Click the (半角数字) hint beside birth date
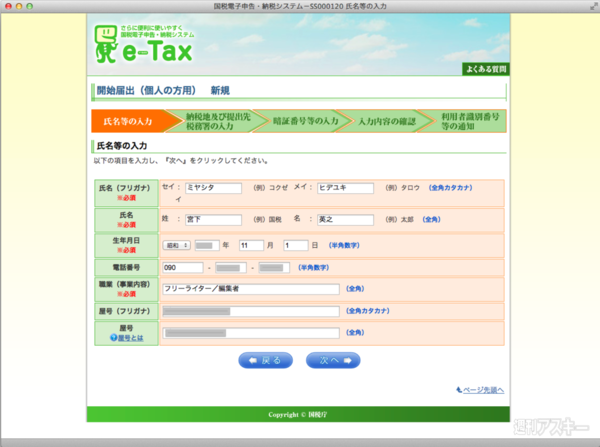Screen dimensions: 600x447 [344, 245]
